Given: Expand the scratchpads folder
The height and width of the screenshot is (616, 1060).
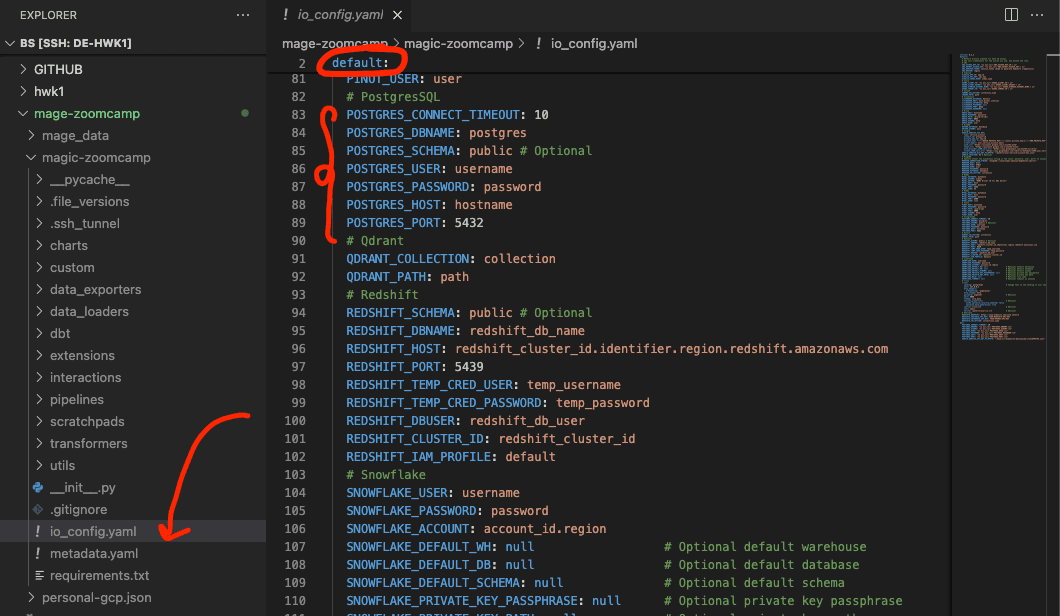Looking at the screenshot, I should click(39, 421).
